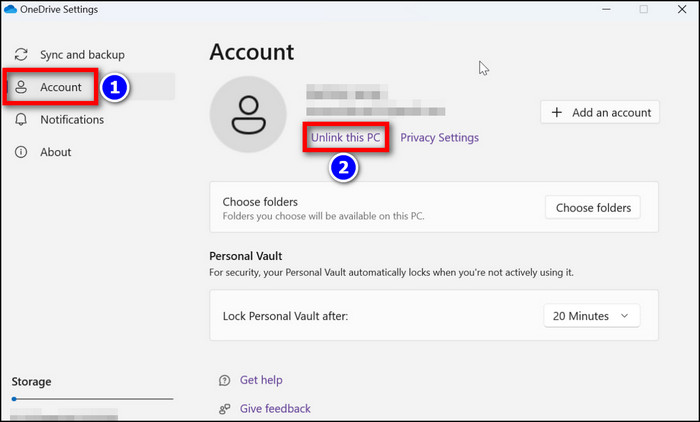Click the Add an account button
Image resolution: width=700 pixels, height=422 pixels.
[x=600, y=112]
